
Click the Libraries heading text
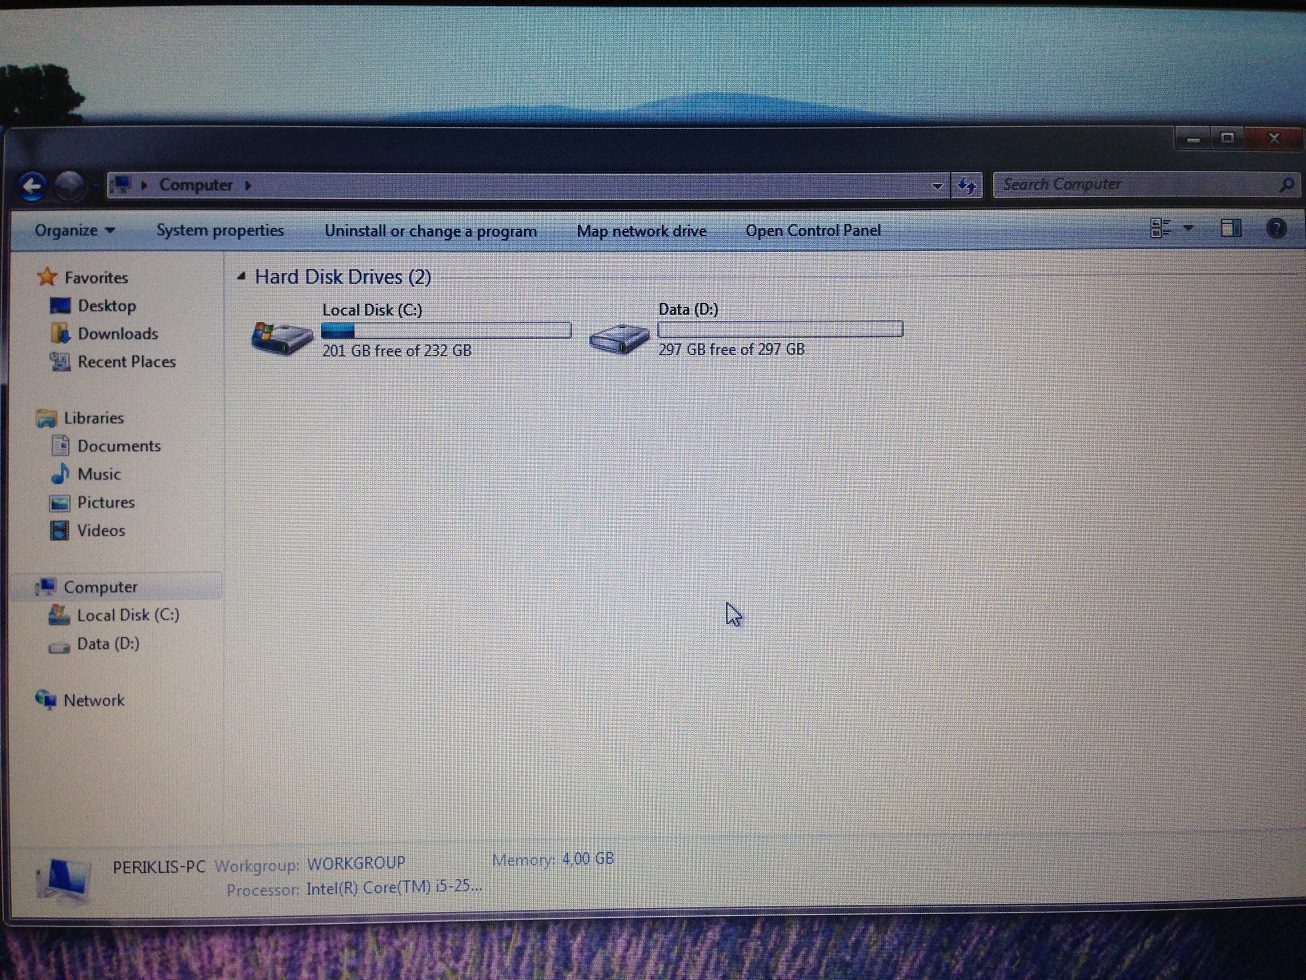pyautogui.click(x=94, y=418)
